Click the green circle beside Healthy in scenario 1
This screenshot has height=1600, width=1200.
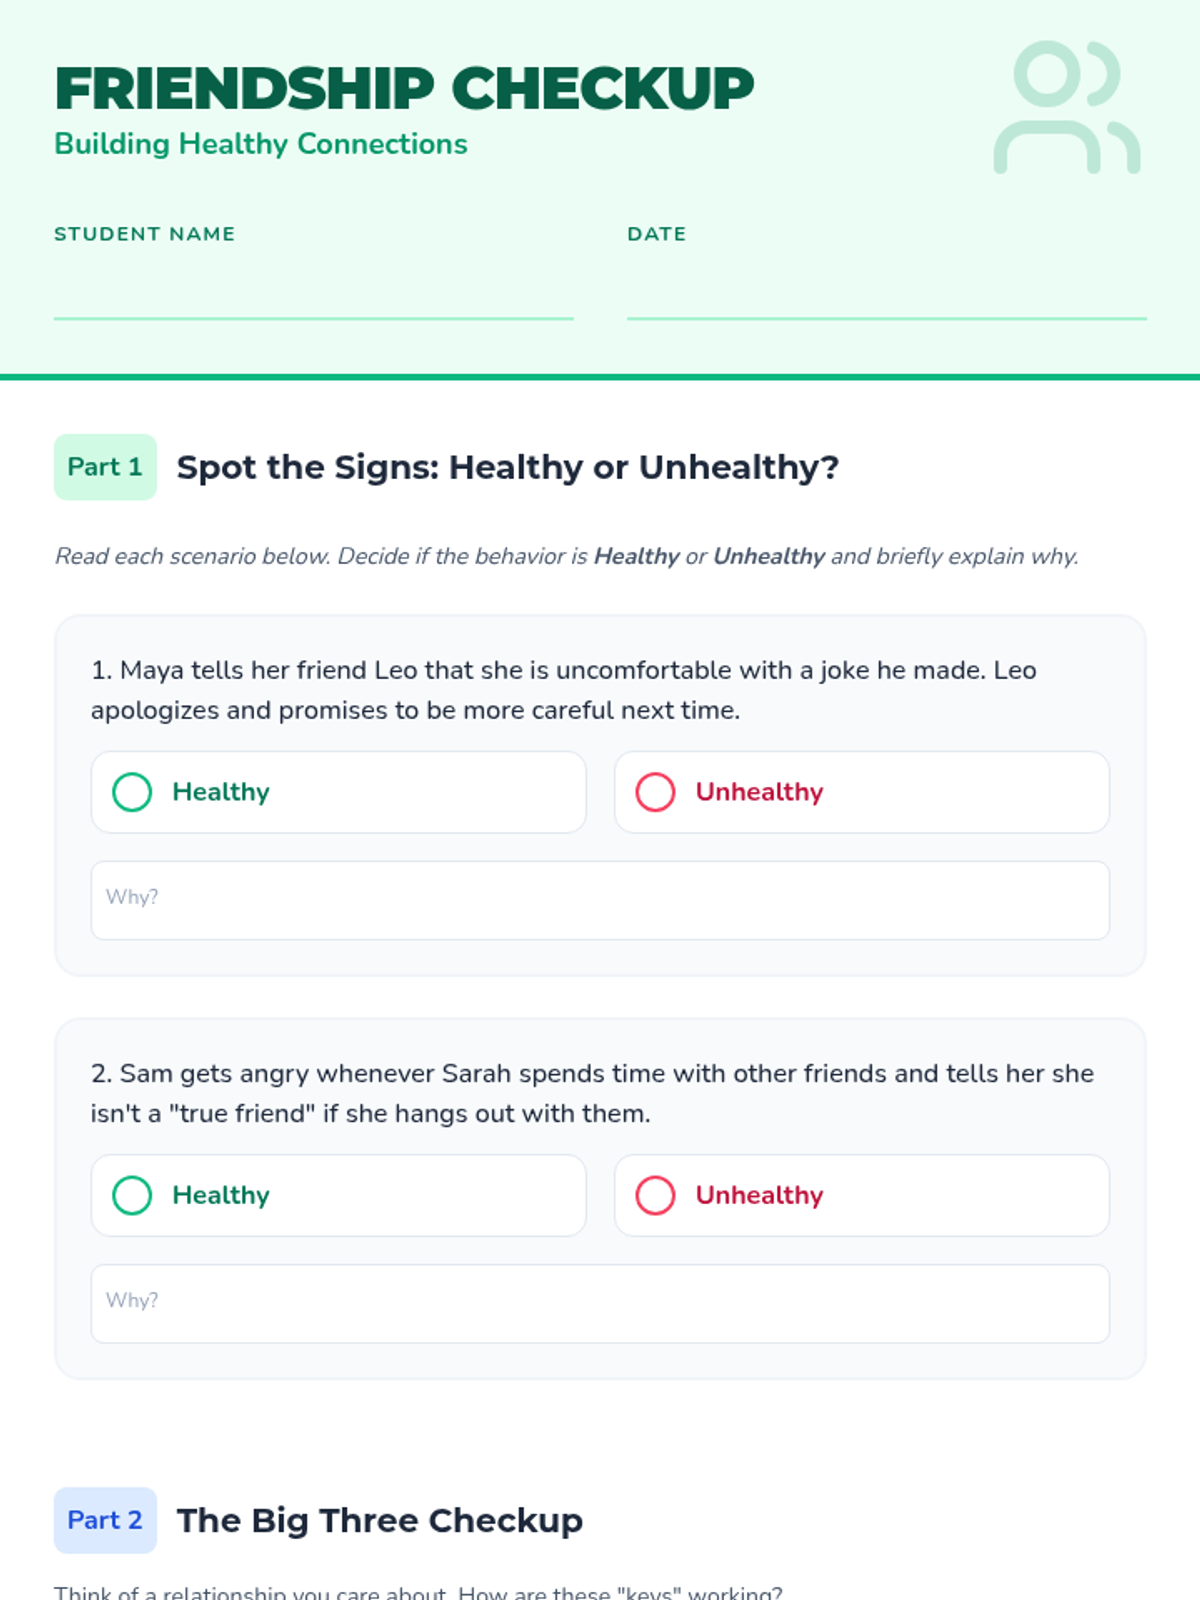pos(132,792)
